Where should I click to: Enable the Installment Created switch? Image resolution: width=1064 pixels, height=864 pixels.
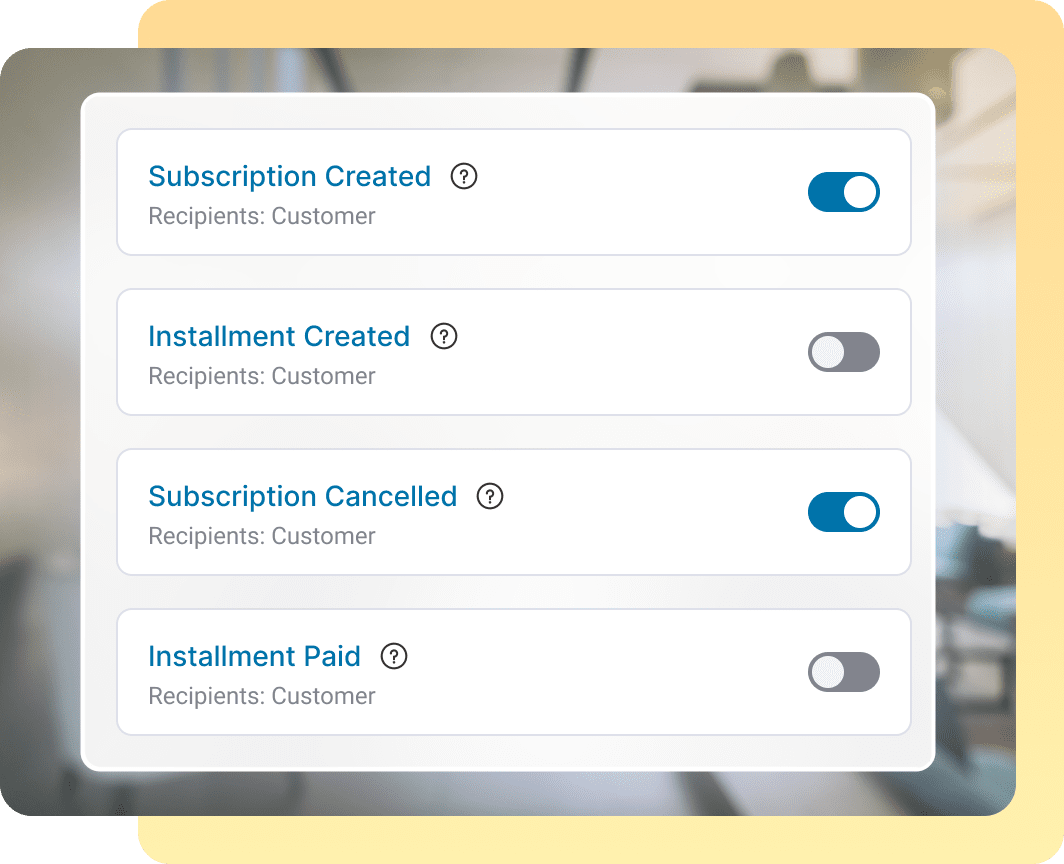(x=843, y=352)
